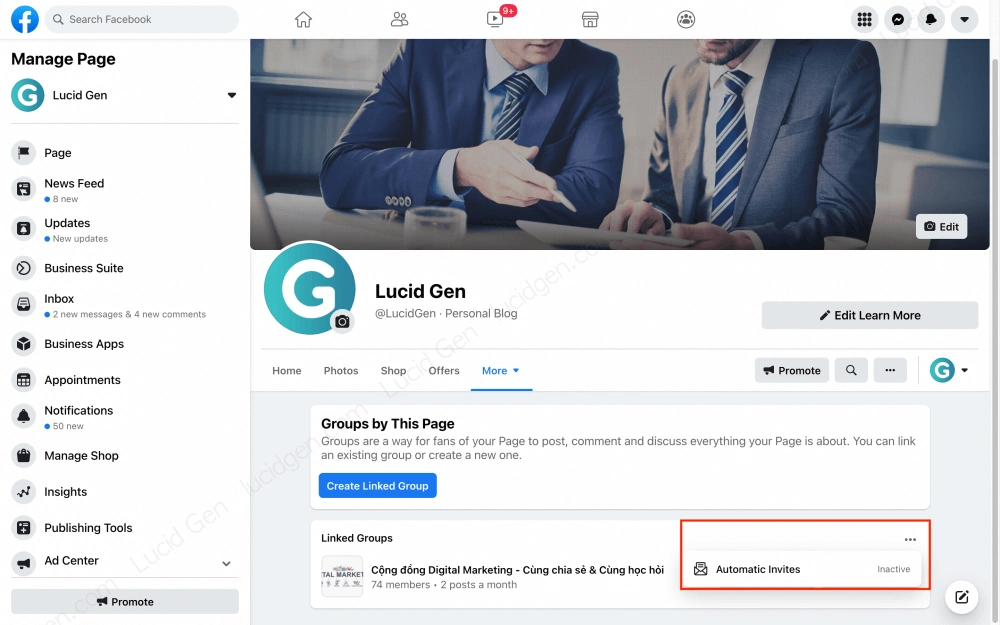Click the Search Facebook field
The image size is (1000, 625).
[142, 19]
